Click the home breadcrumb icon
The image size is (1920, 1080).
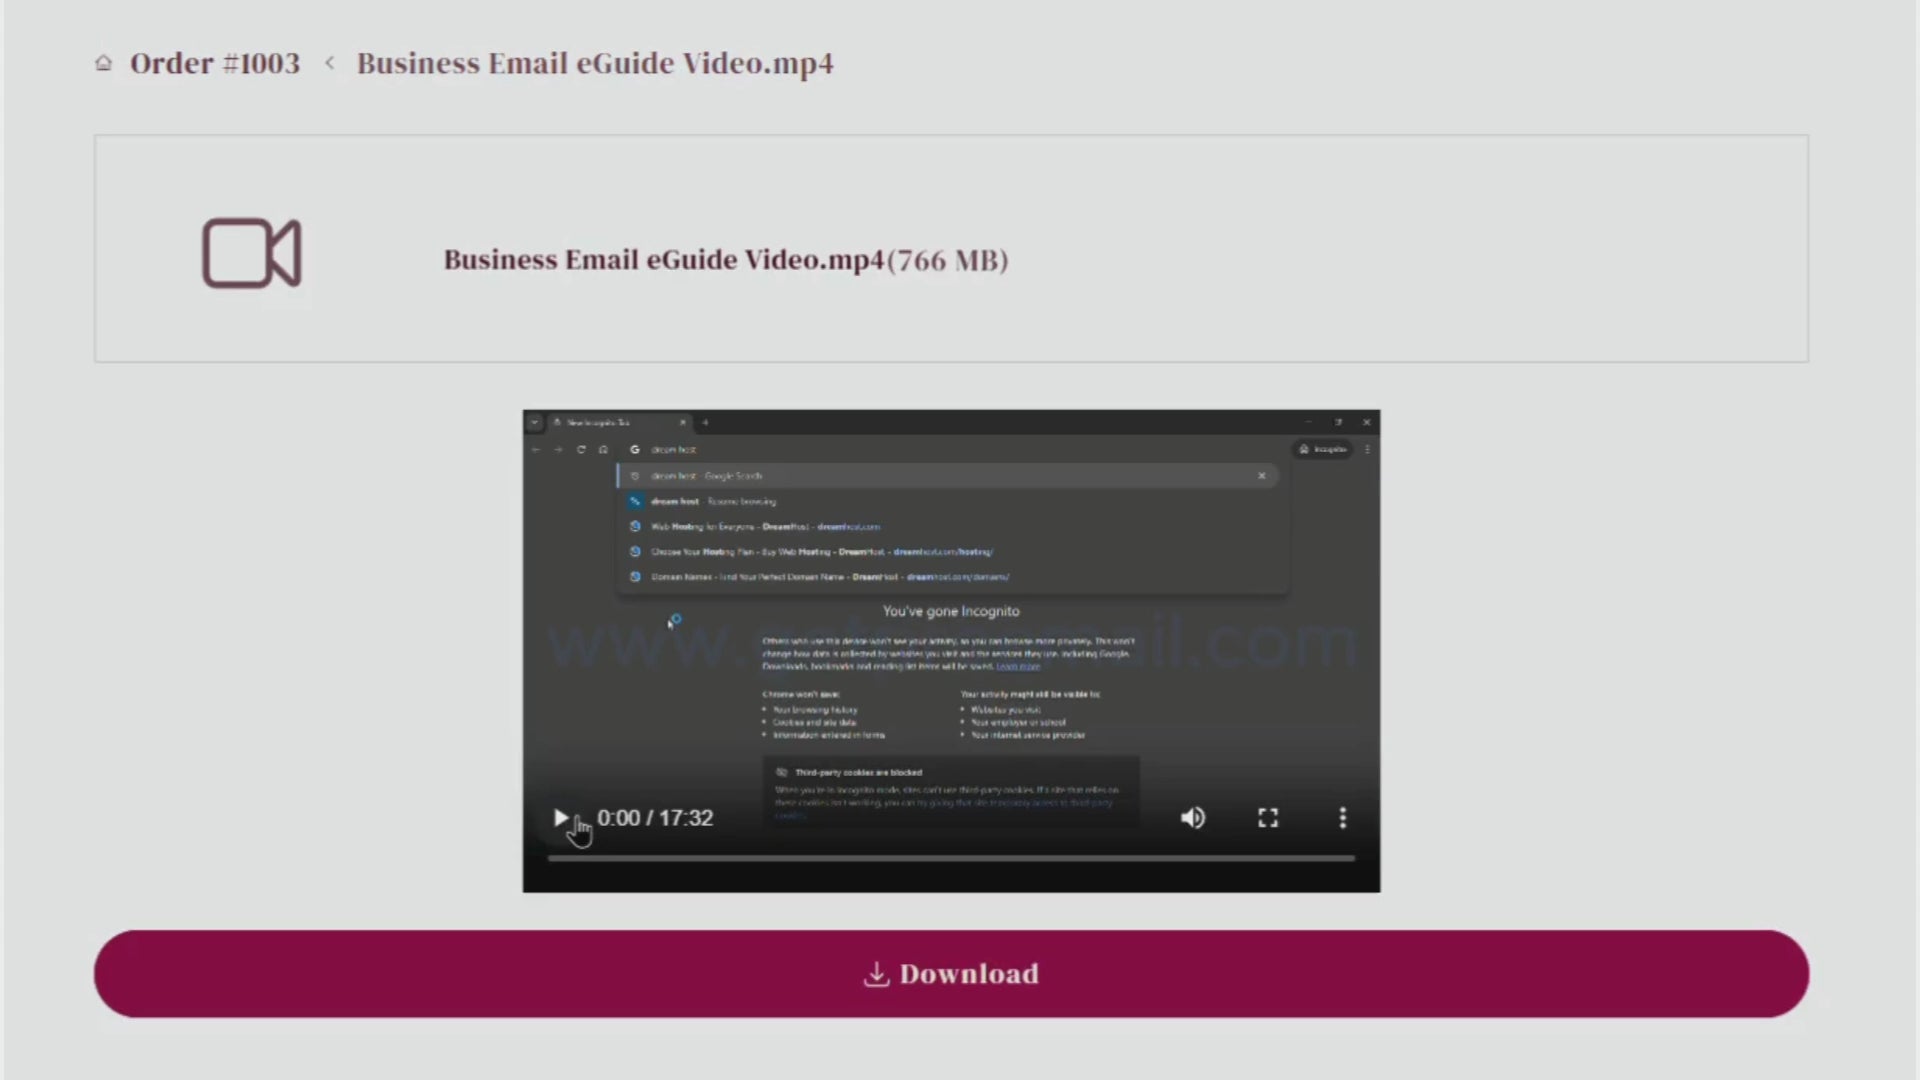(104, 62)
